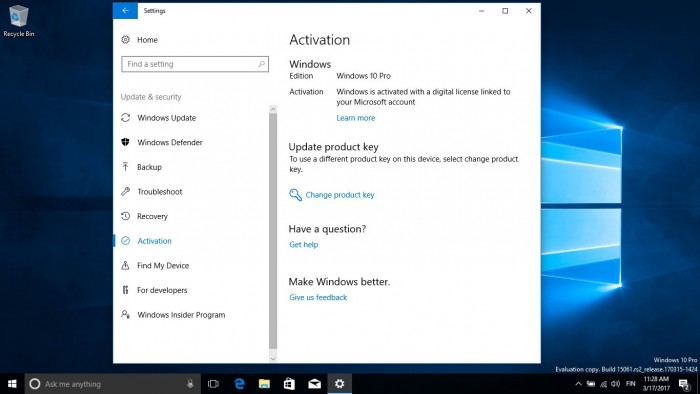Click the Windows Update sync icon
700x394 pixels.
tap(125, 118)
